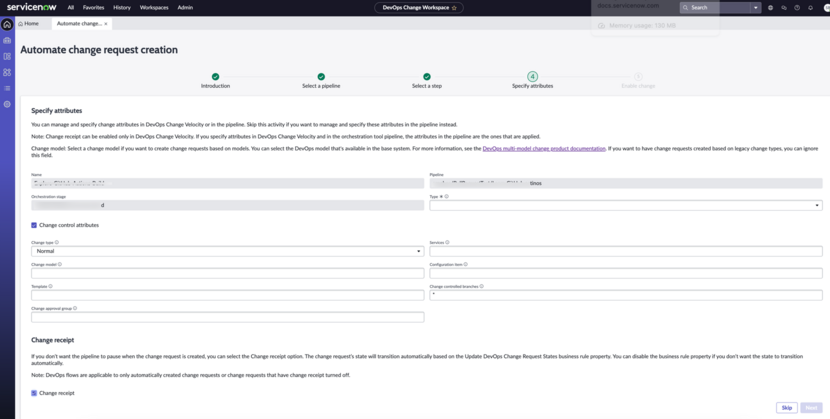Open DevOps multi-model change product documentation link

point(544,149)
